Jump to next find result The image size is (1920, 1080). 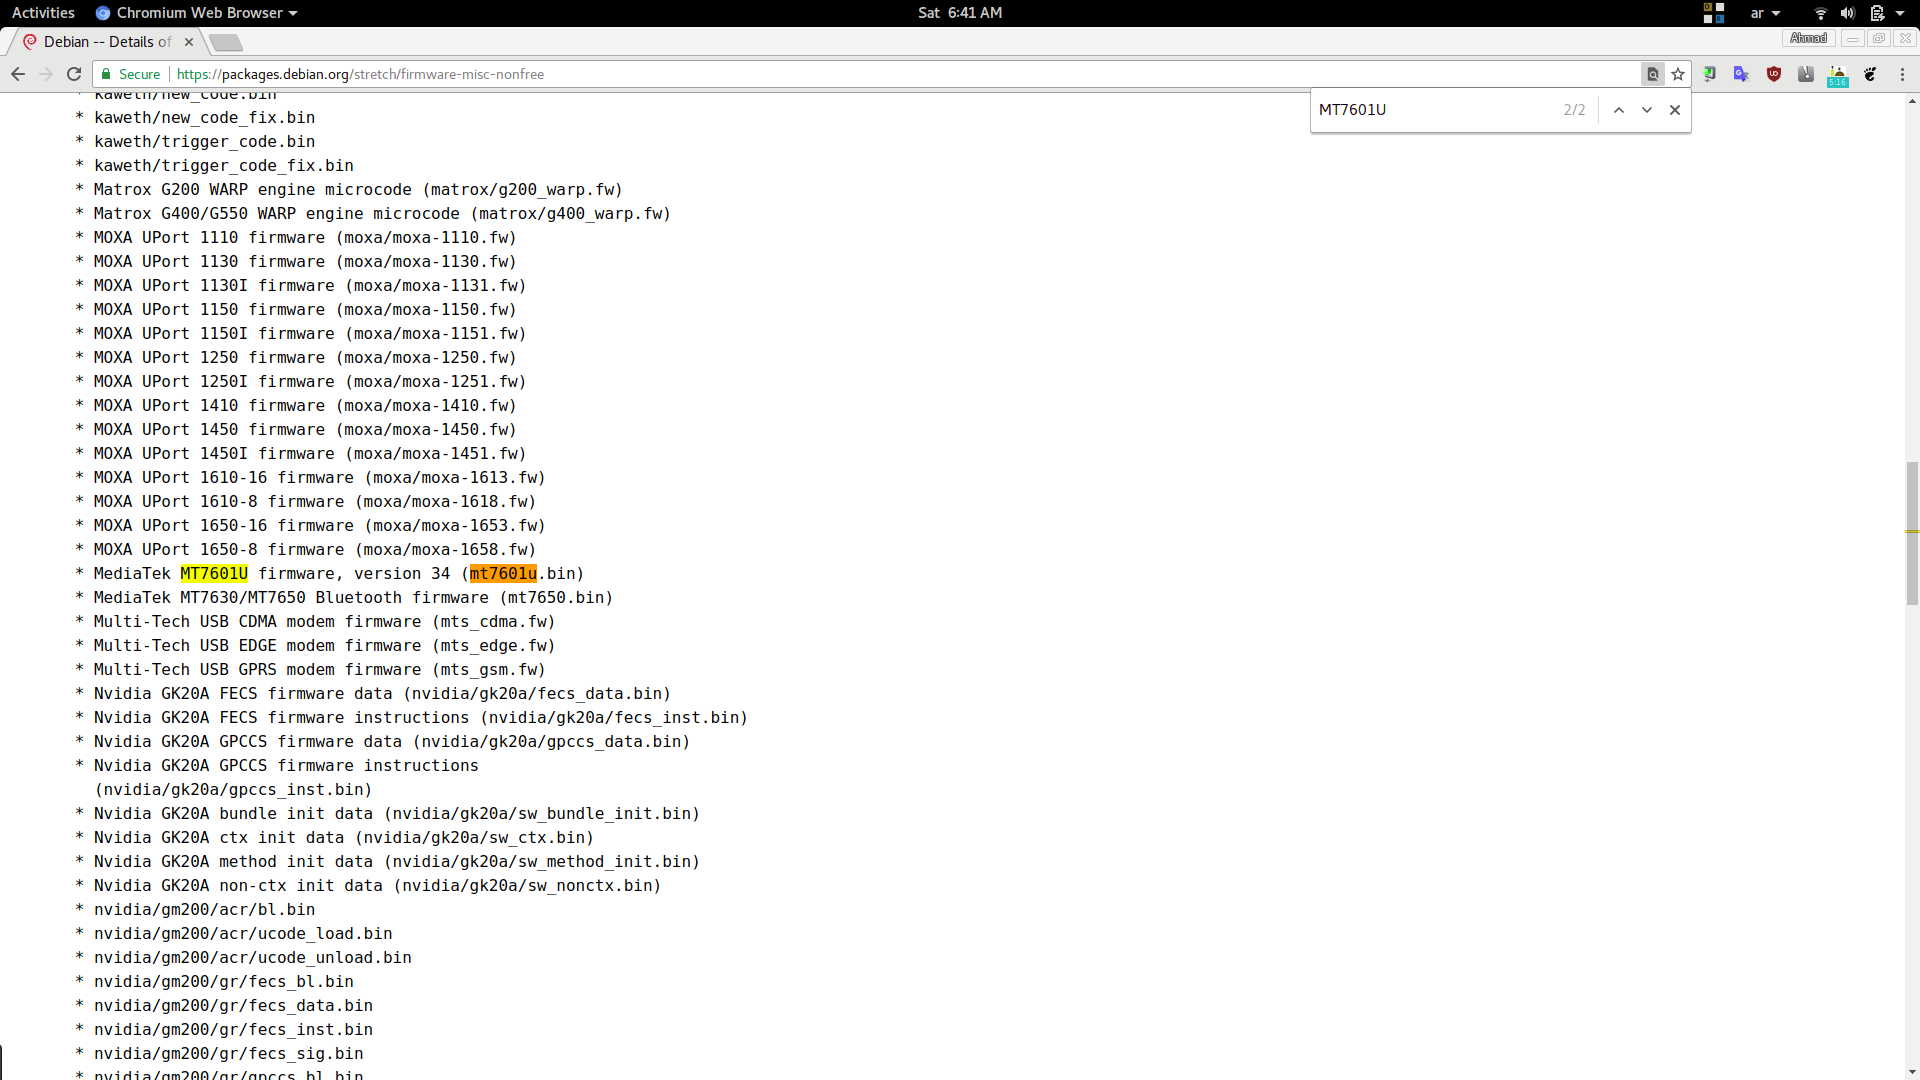1647,110
